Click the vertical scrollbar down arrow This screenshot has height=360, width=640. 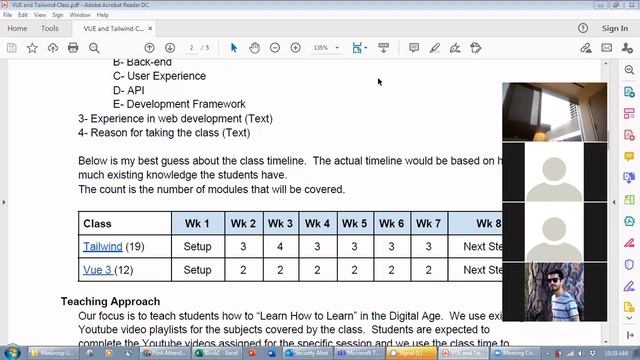pos(605,342)
